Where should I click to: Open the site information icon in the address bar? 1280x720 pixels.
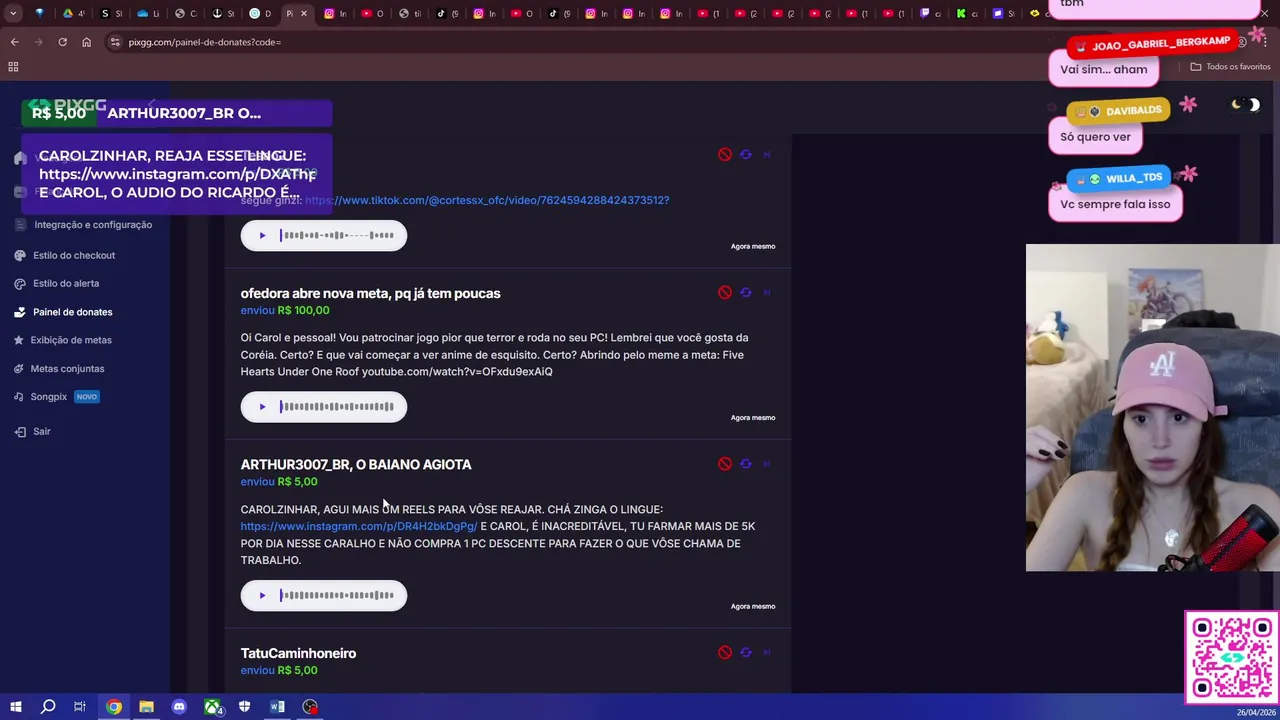[x=115, y=42]
